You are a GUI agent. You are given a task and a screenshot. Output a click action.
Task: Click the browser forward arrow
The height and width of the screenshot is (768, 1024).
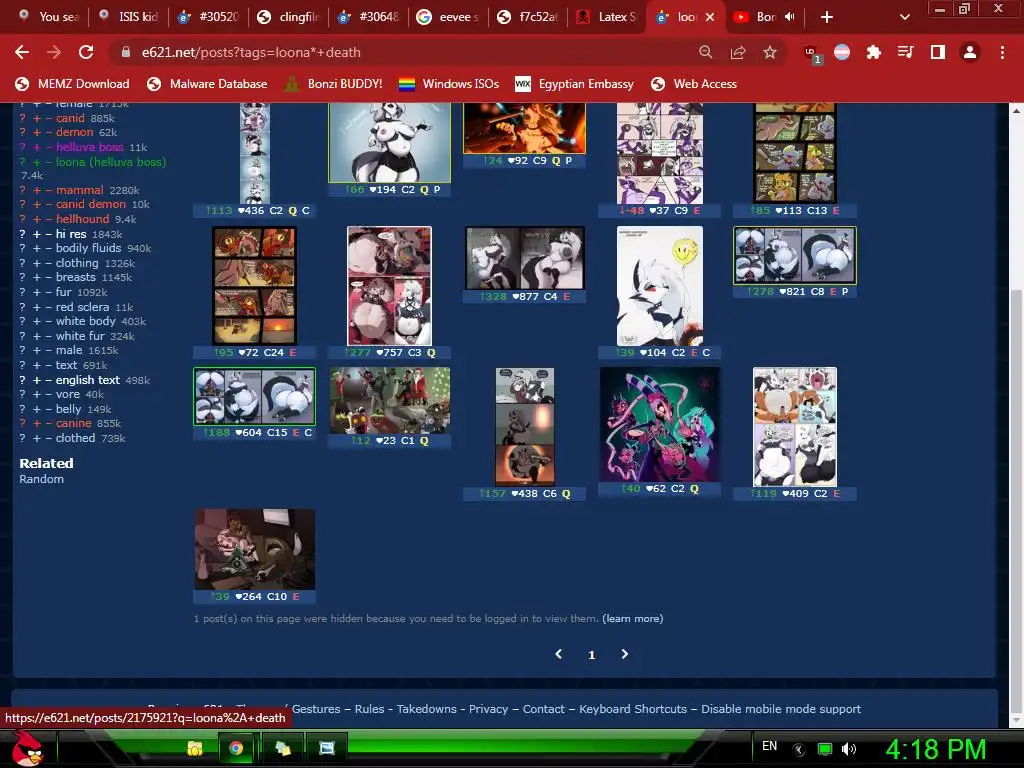tap(54, 52)
